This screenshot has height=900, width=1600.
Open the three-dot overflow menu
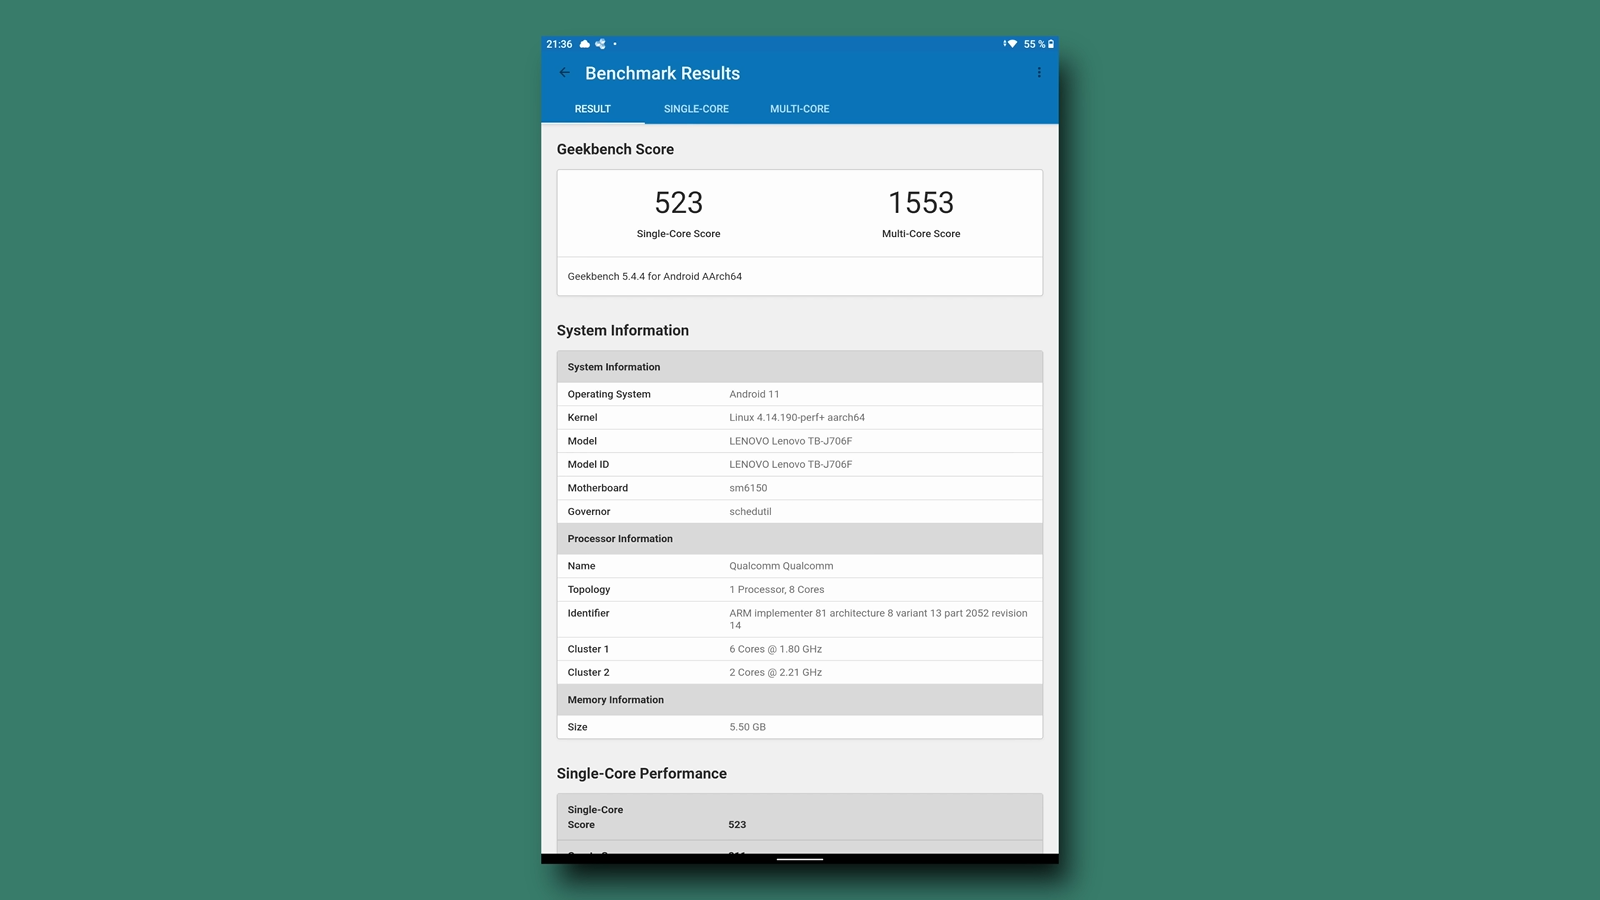[1039, 73]
